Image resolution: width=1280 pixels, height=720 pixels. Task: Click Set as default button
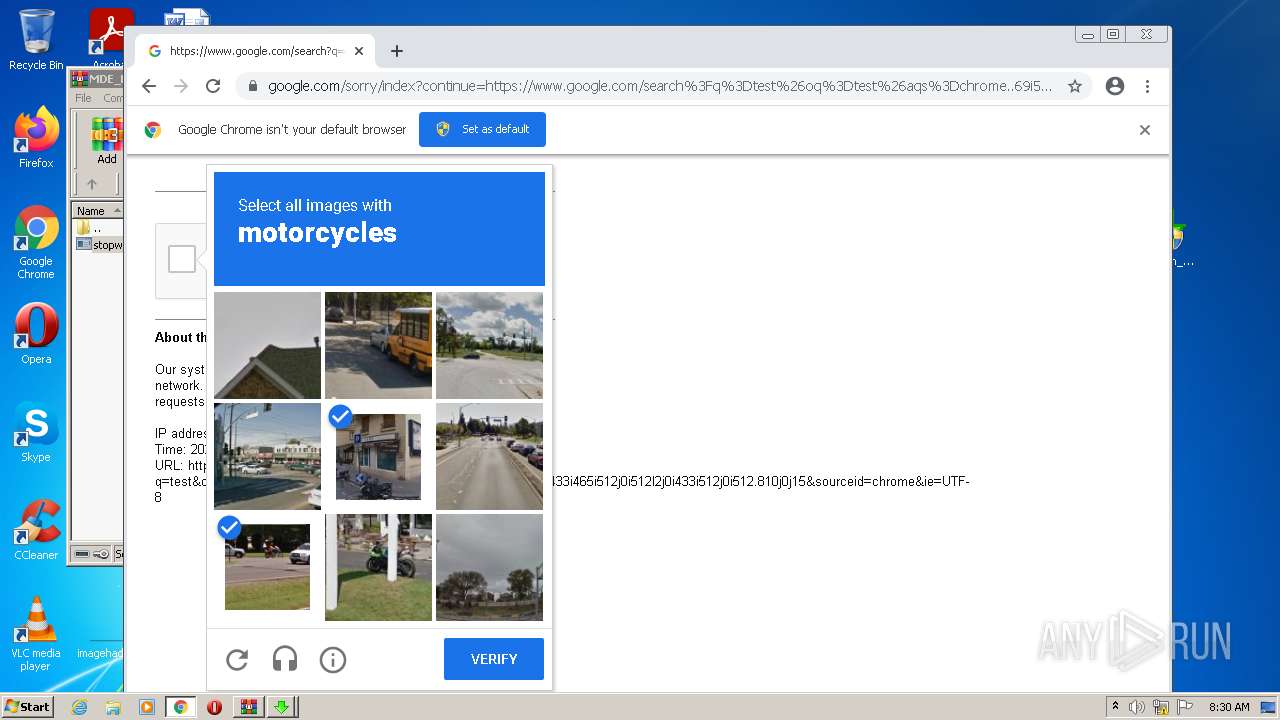(x=482, y=129)
